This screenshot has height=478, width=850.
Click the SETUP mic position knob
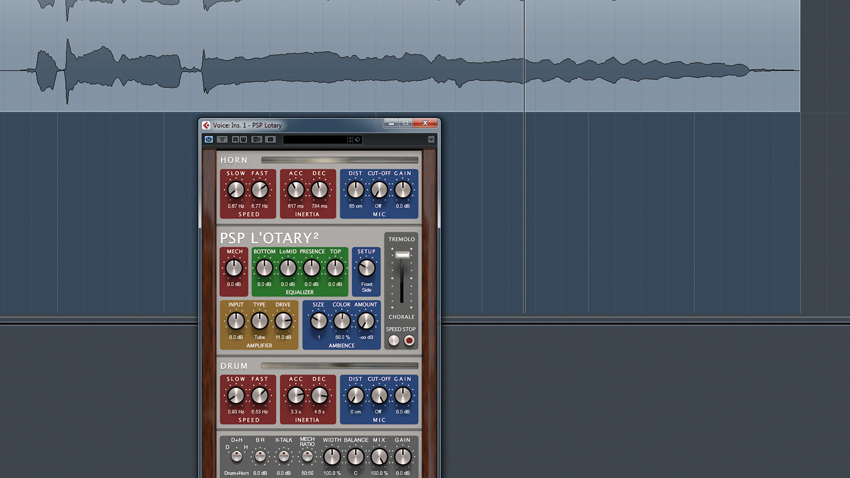pyautogui.click(x=366, y=268)
